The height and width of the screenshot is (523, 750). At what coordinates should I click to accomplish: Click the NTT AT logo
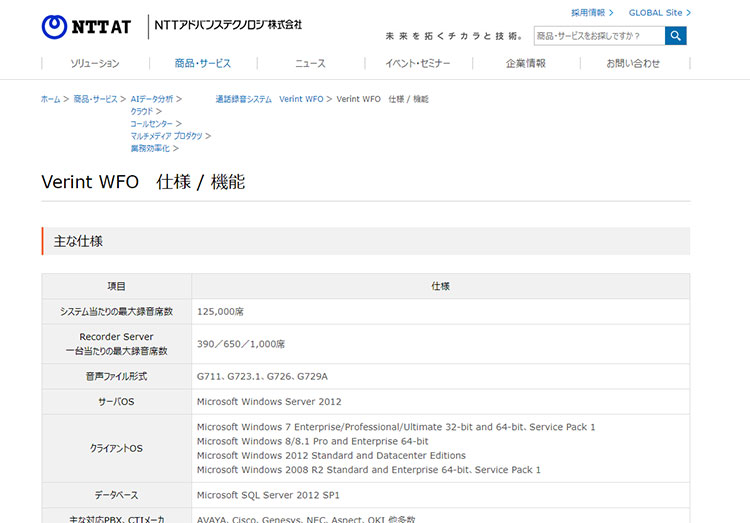86,27
